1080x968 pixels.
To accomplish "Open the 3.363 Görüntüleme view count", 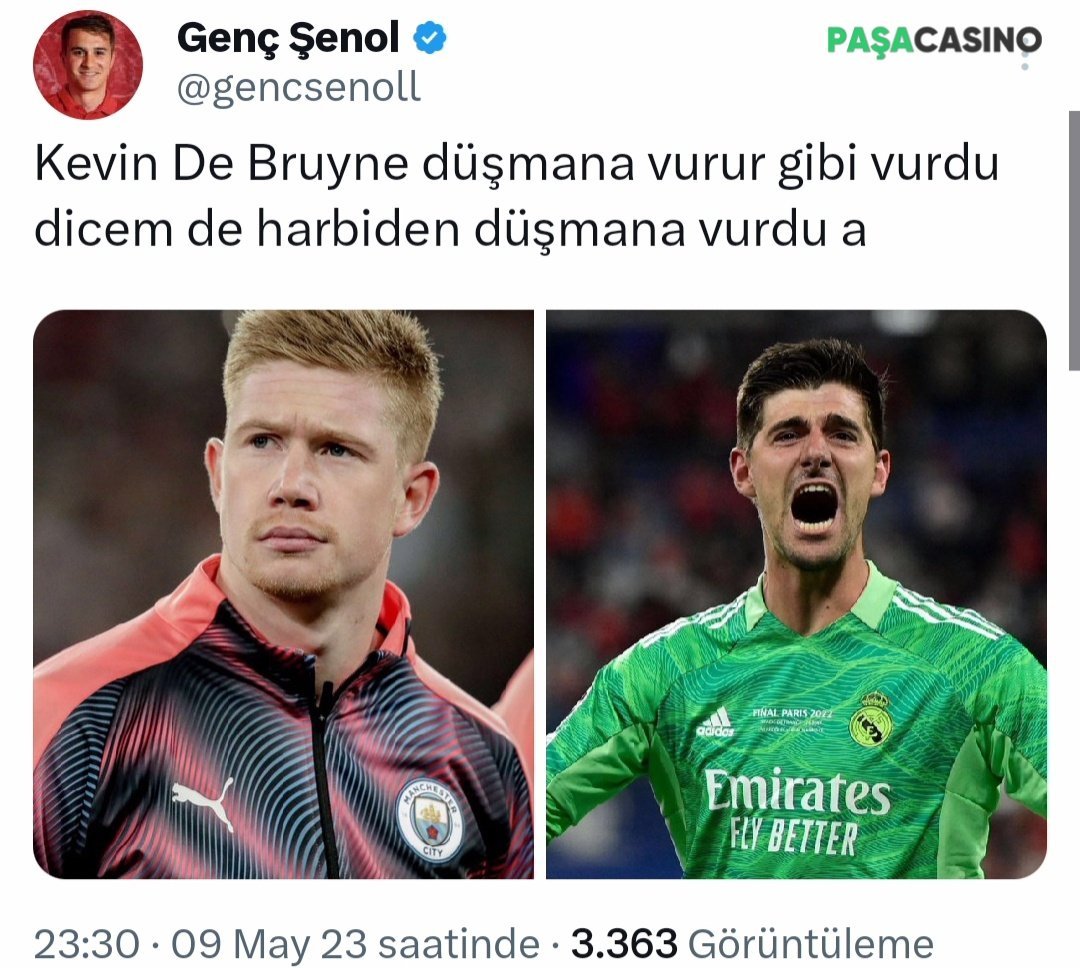I will [752, 944].
